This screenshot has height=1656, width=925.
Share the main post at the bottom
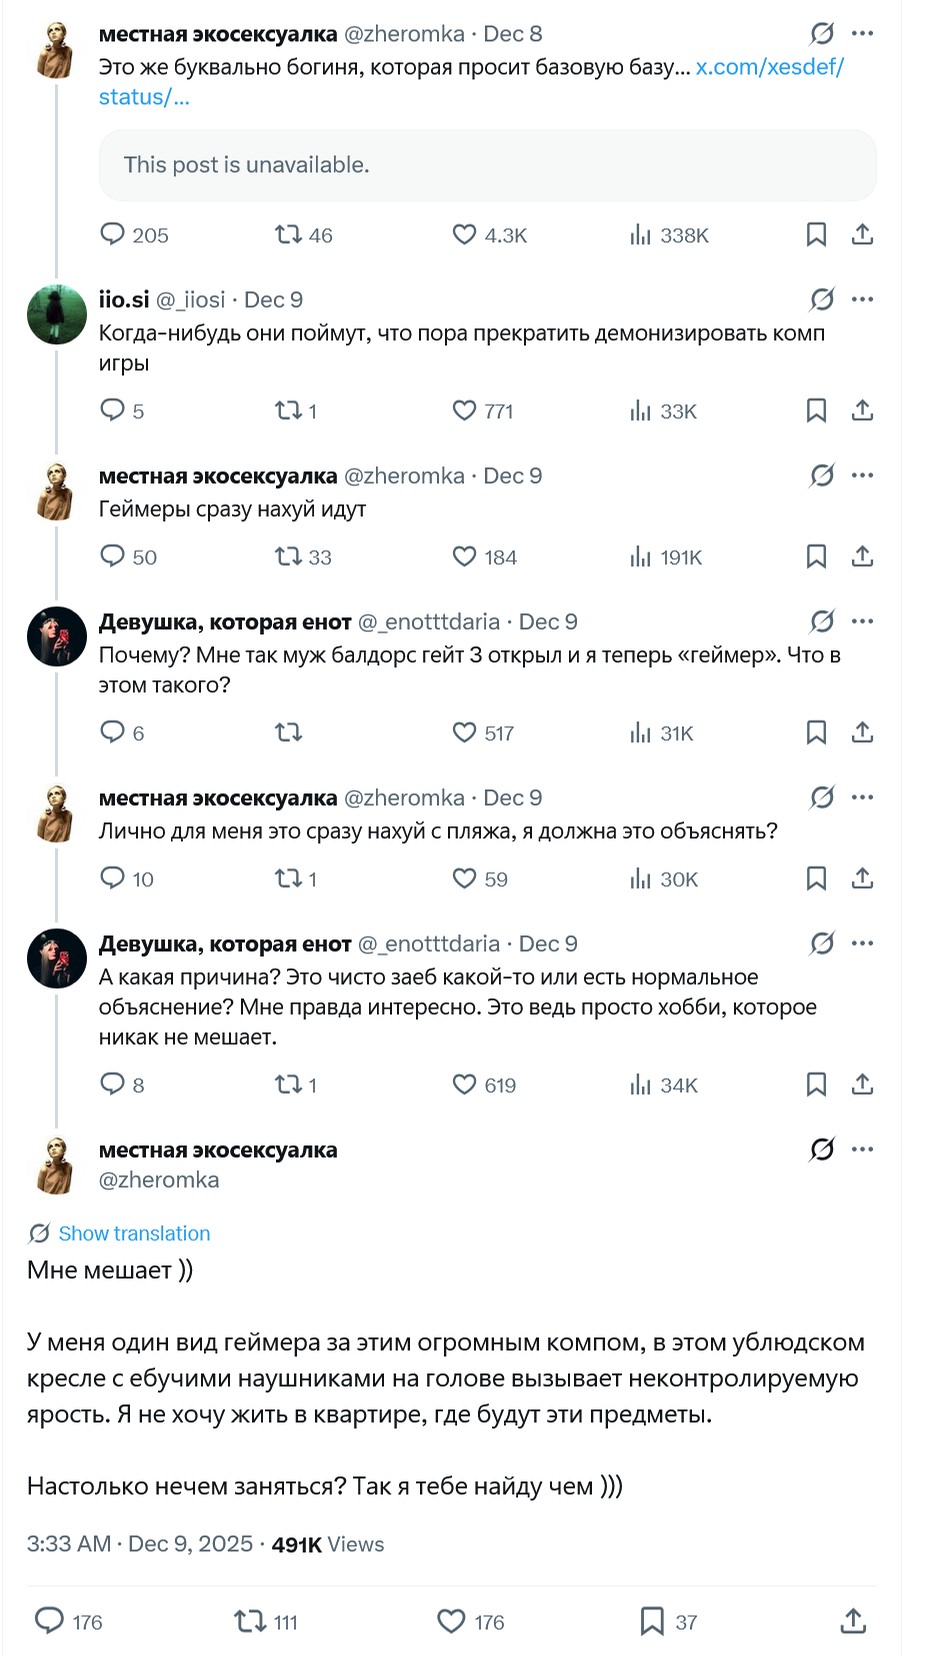tap(853, 1621)
